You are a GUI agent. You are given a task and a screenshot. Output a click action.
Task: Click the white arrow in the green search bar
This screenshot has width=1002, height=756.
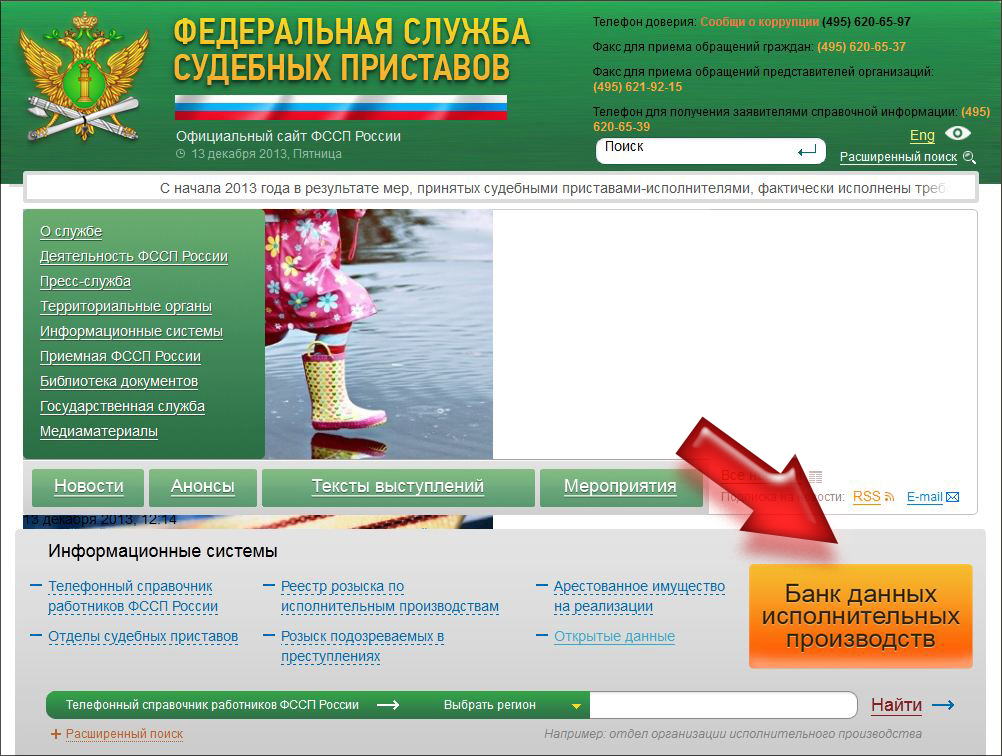387,705
